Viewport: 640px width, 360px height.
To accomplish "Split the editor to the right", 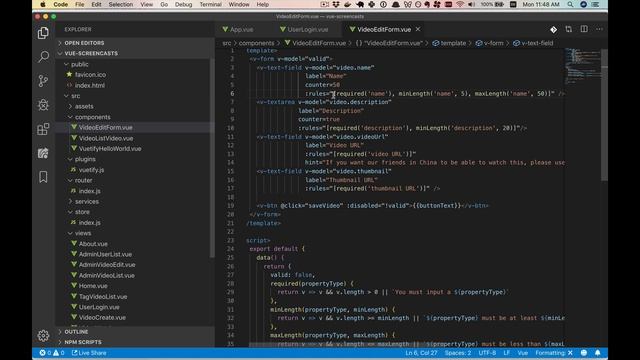I will (584, 29).
